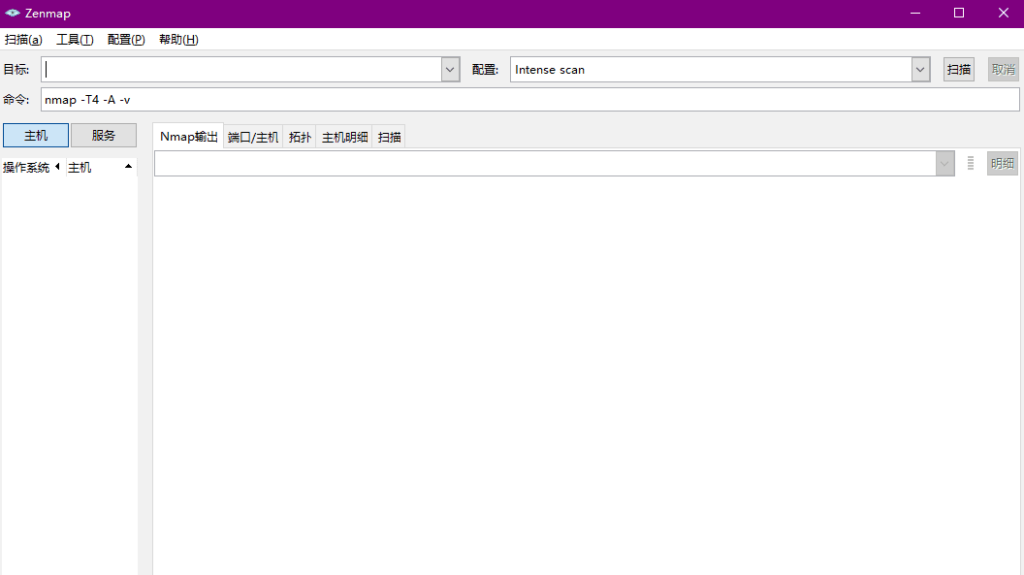
Task: Switch to the 端口/主机 tab
Action: (x=253, y=137)
